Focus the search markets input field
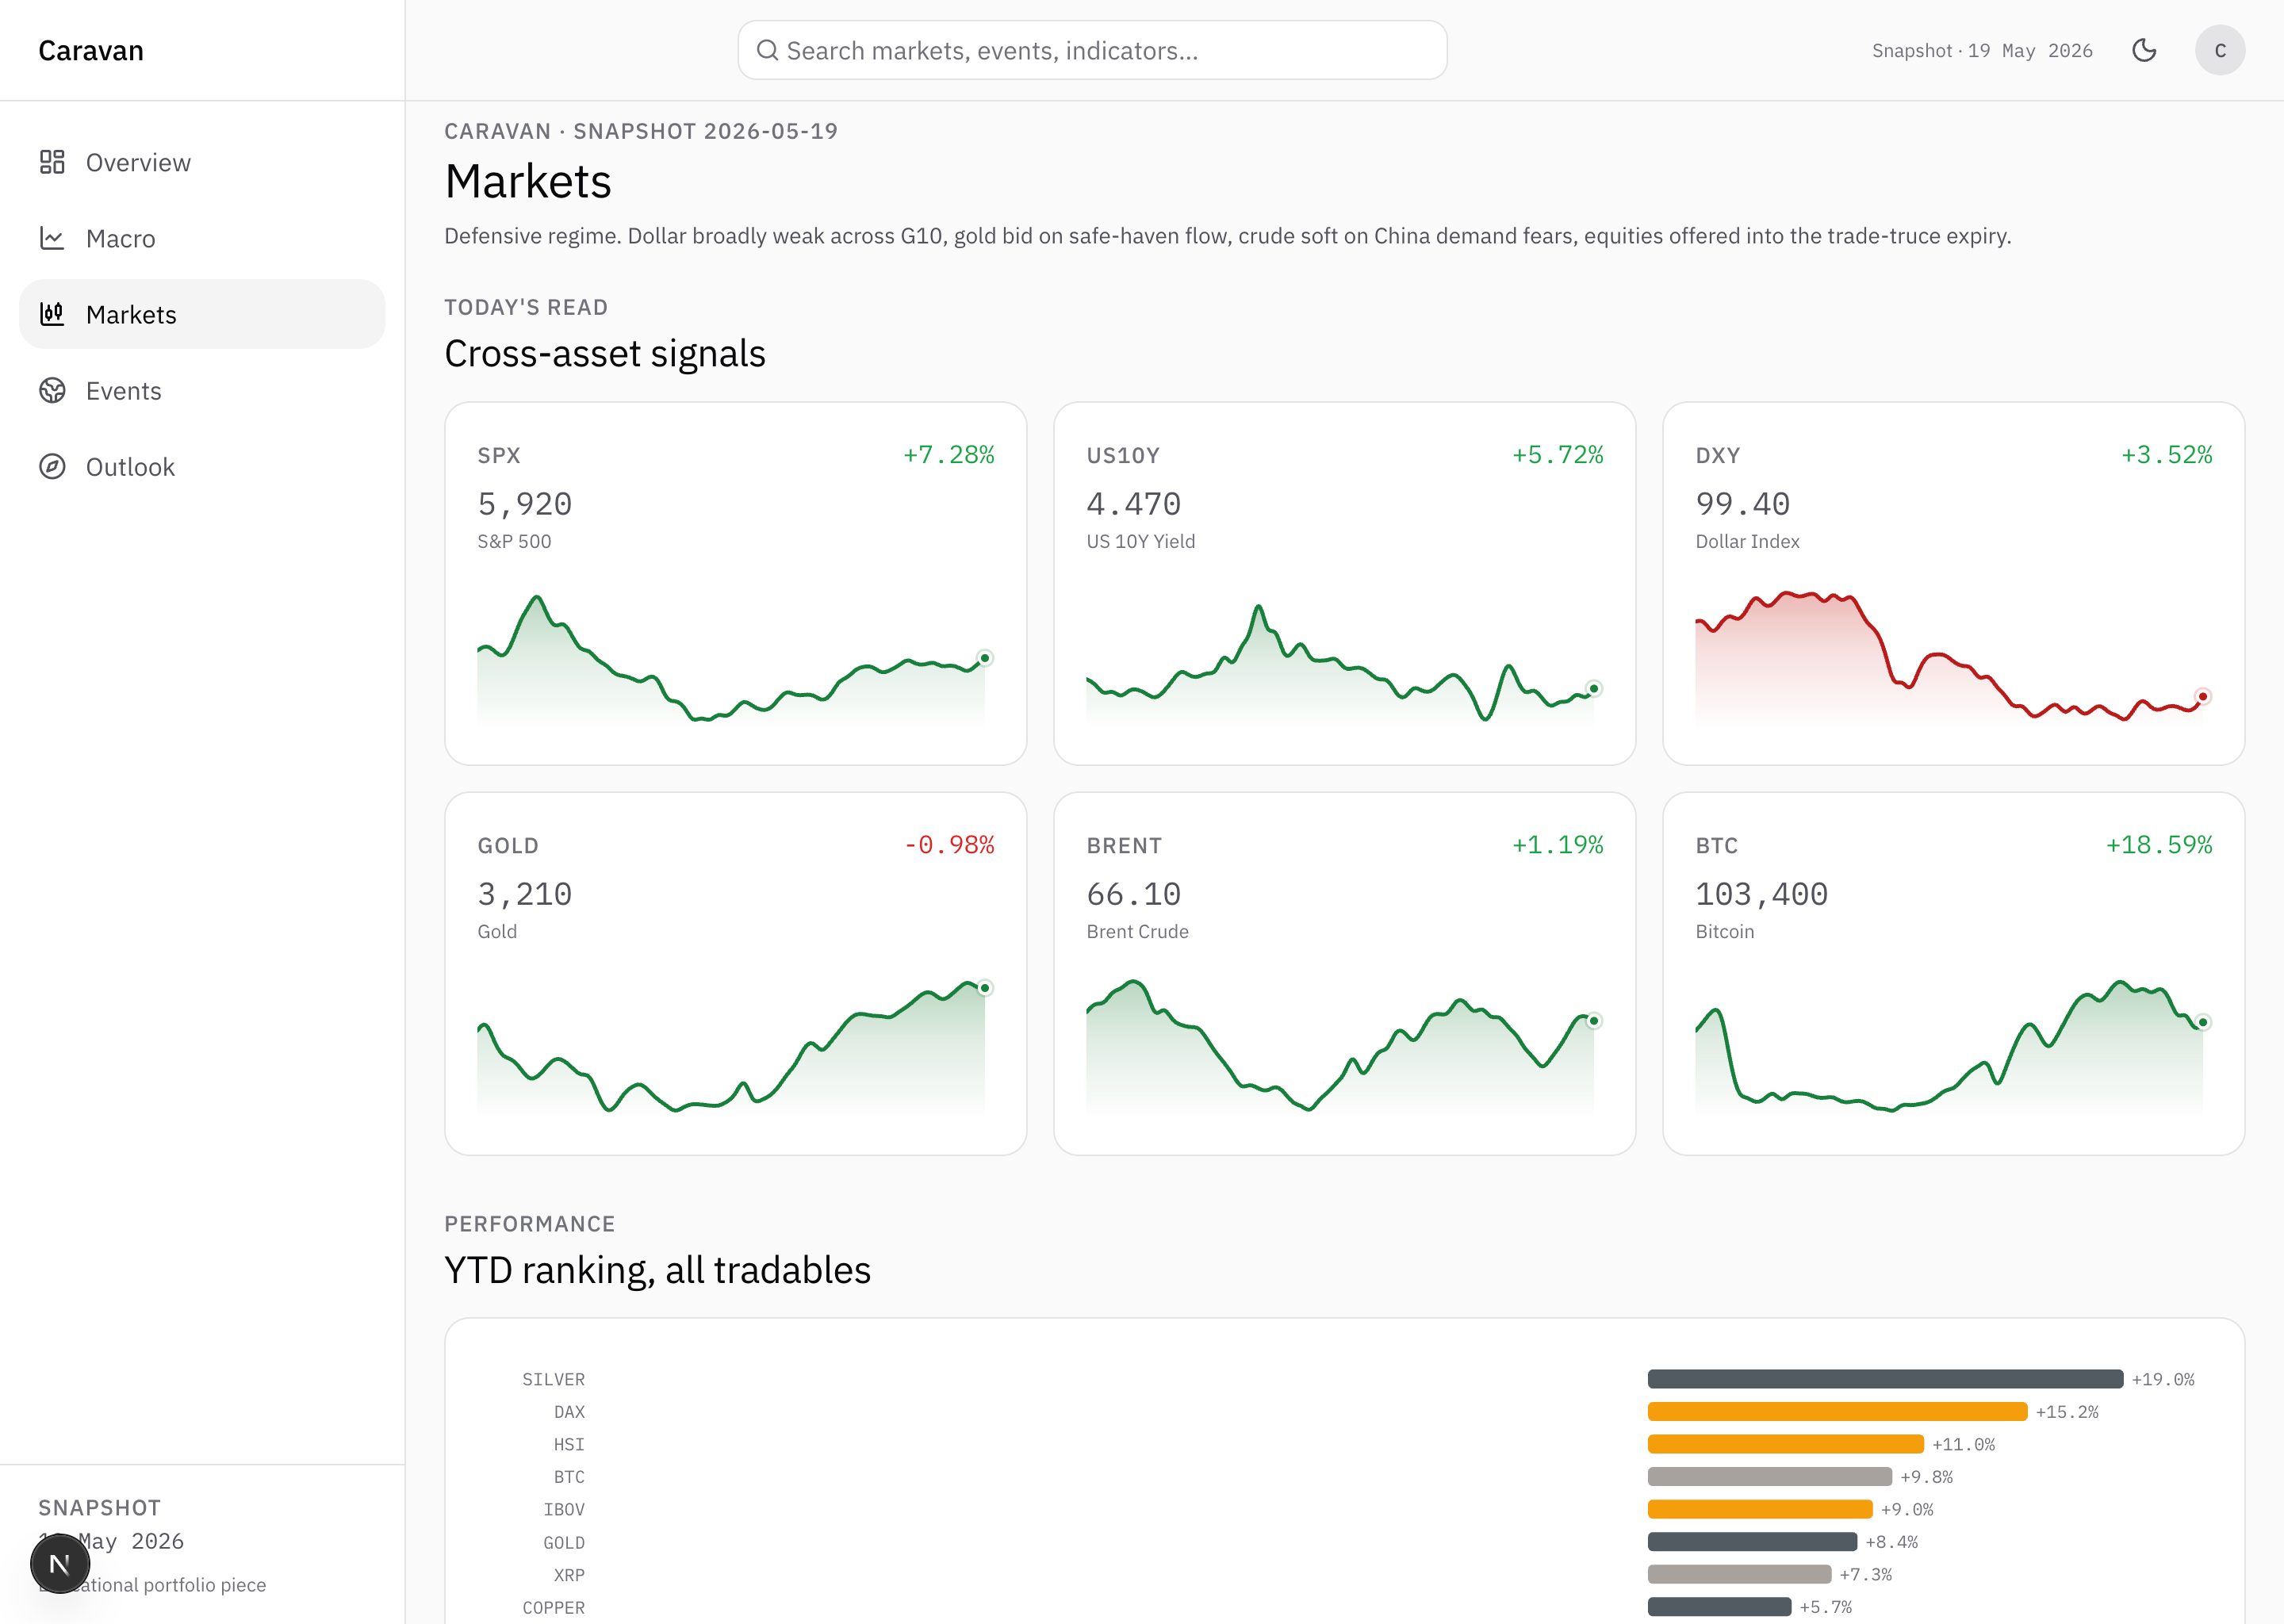Viewport: 2284px width, 1624px height. (x=1092, y=50)
